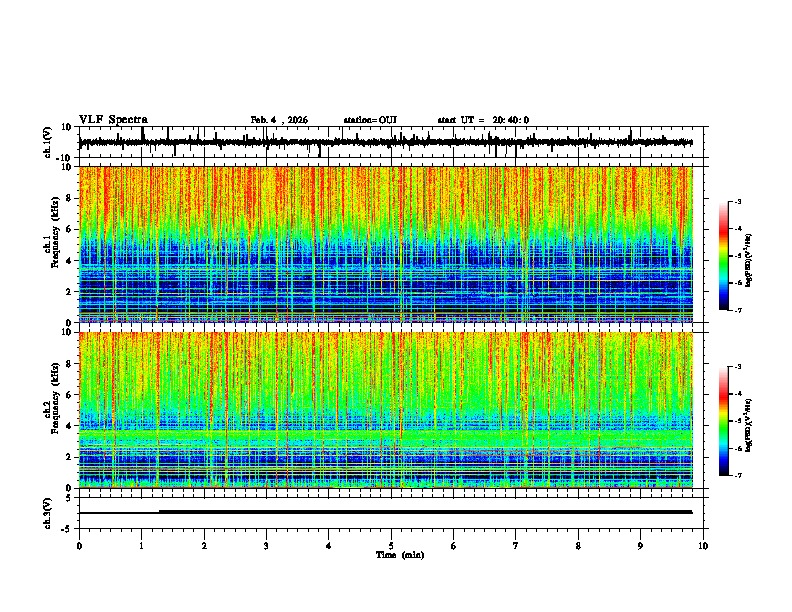
Task: Click the time axis tick label '9'
Action: [640, 546]
